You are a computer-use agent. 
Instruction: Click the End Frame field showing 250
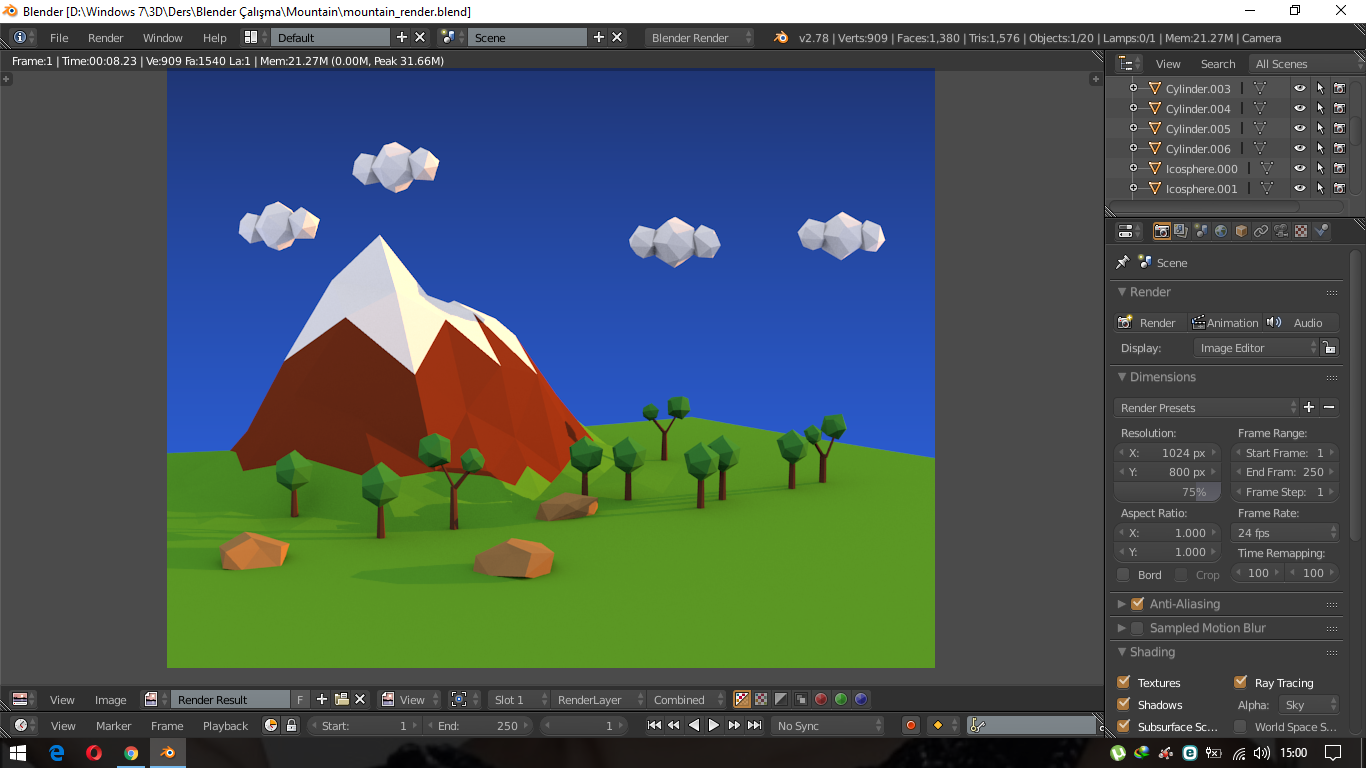pos(1284,471)
